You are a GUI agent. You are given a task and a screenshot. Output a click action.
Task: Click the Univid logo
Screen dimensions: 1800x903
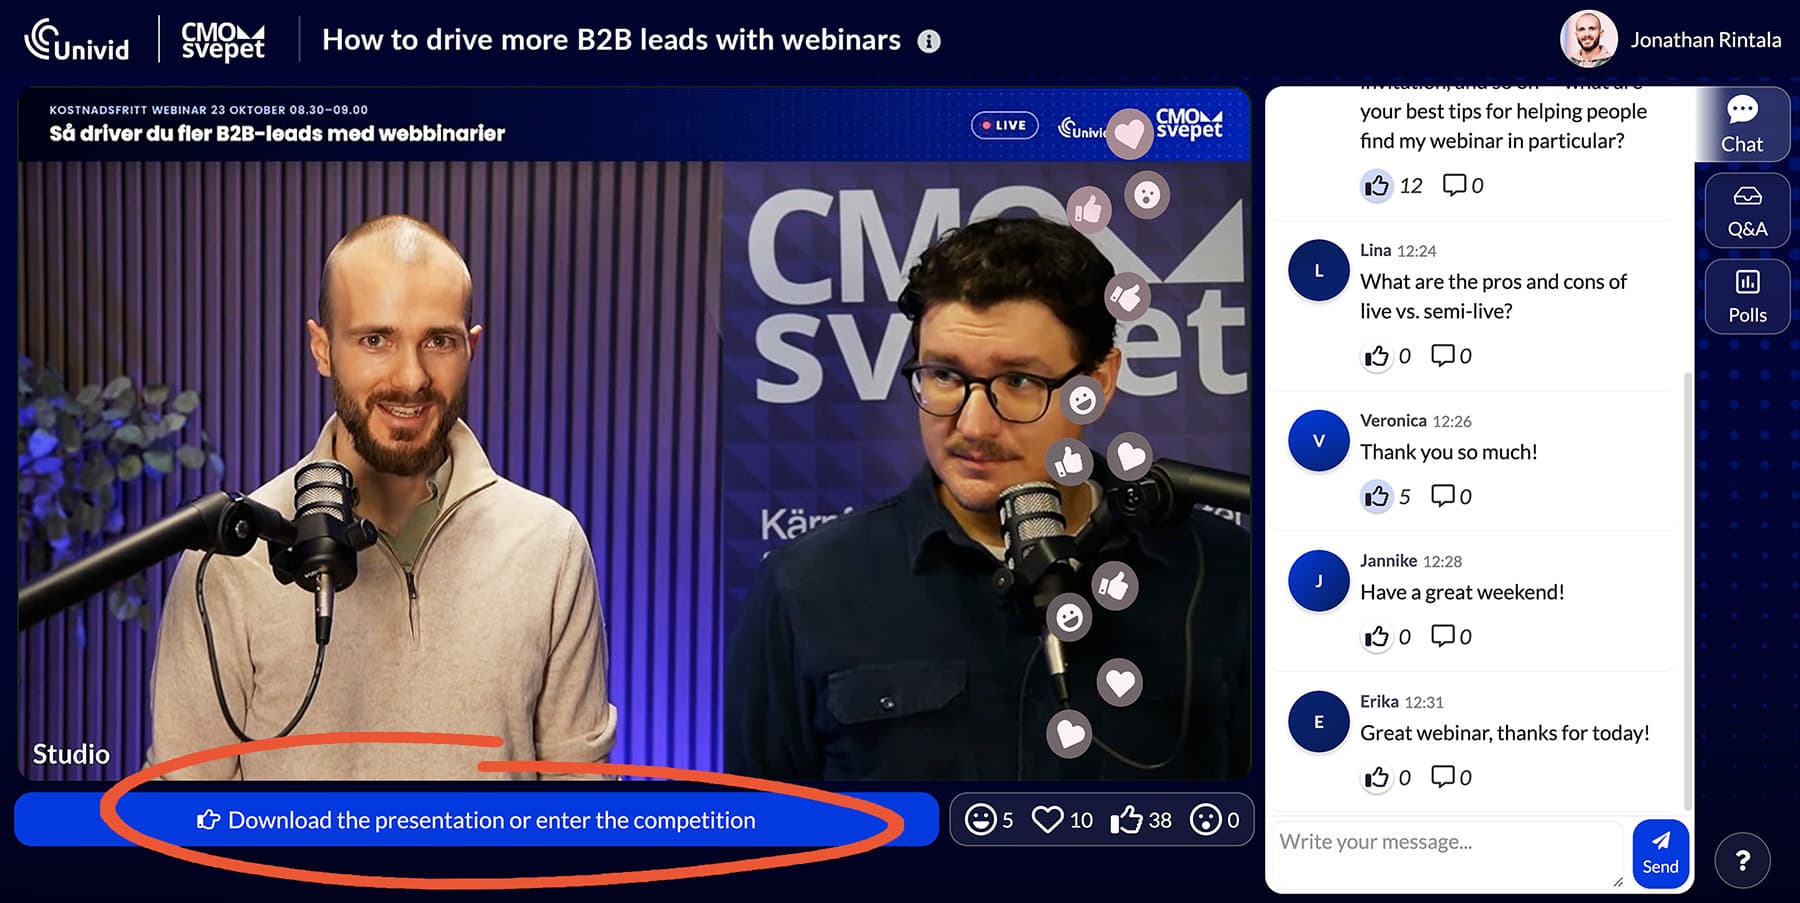[77, 41]
